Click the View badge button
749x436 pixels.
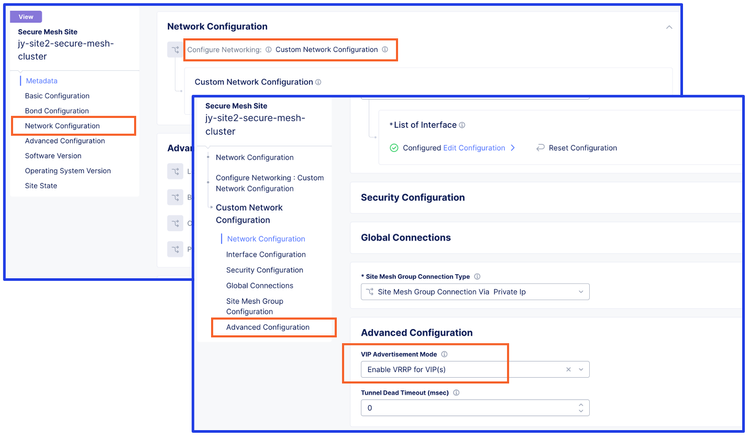(x=25, y=17)
